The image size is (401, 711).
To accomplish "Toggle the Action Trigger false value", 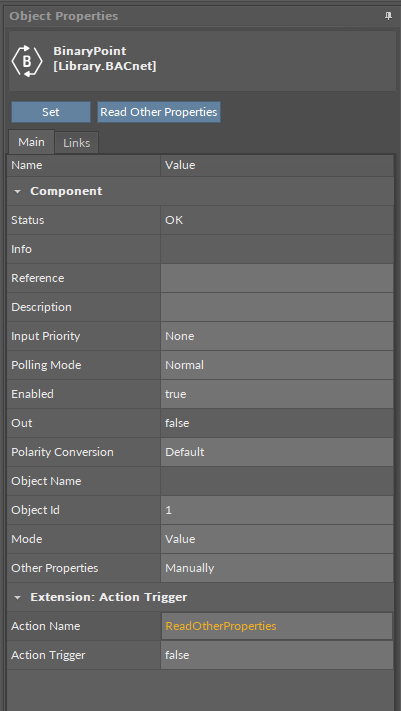I will (x=277, y=655).
